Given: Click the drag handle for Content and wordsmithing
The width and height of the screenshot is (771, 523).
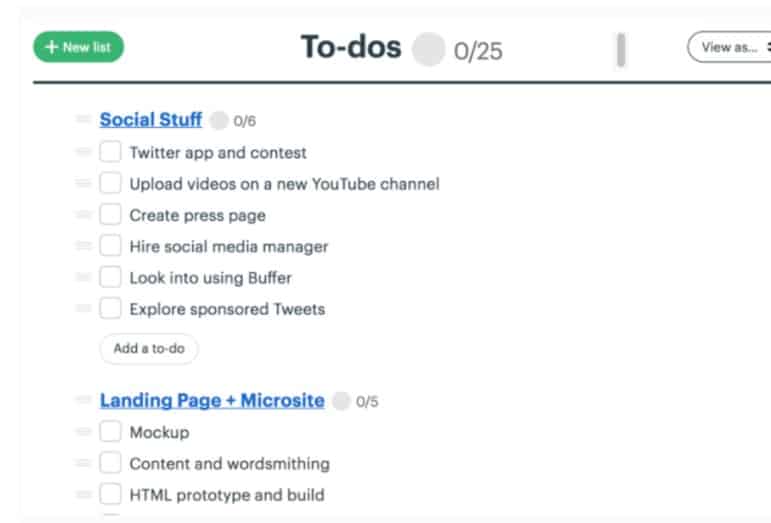Looking at the screenshot, I should (x=83, y=463).
